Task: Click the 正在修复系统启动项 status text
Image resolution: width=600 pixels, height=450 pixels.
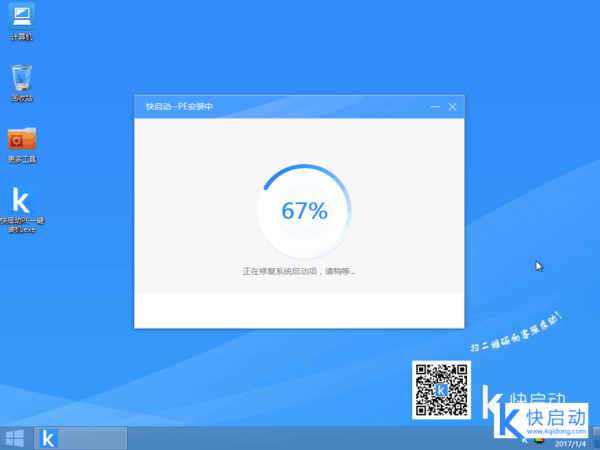Action: click(x=298, y=271)
